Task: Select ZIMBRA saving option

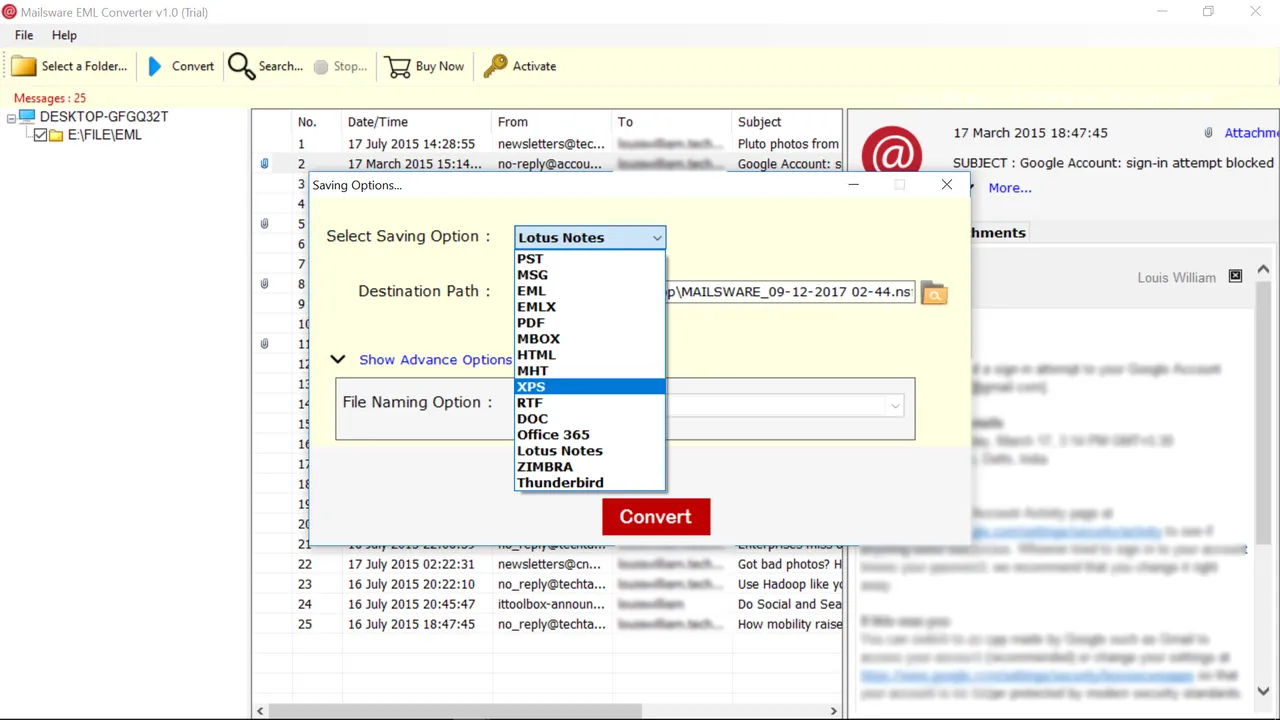Action: pos(590,466)
